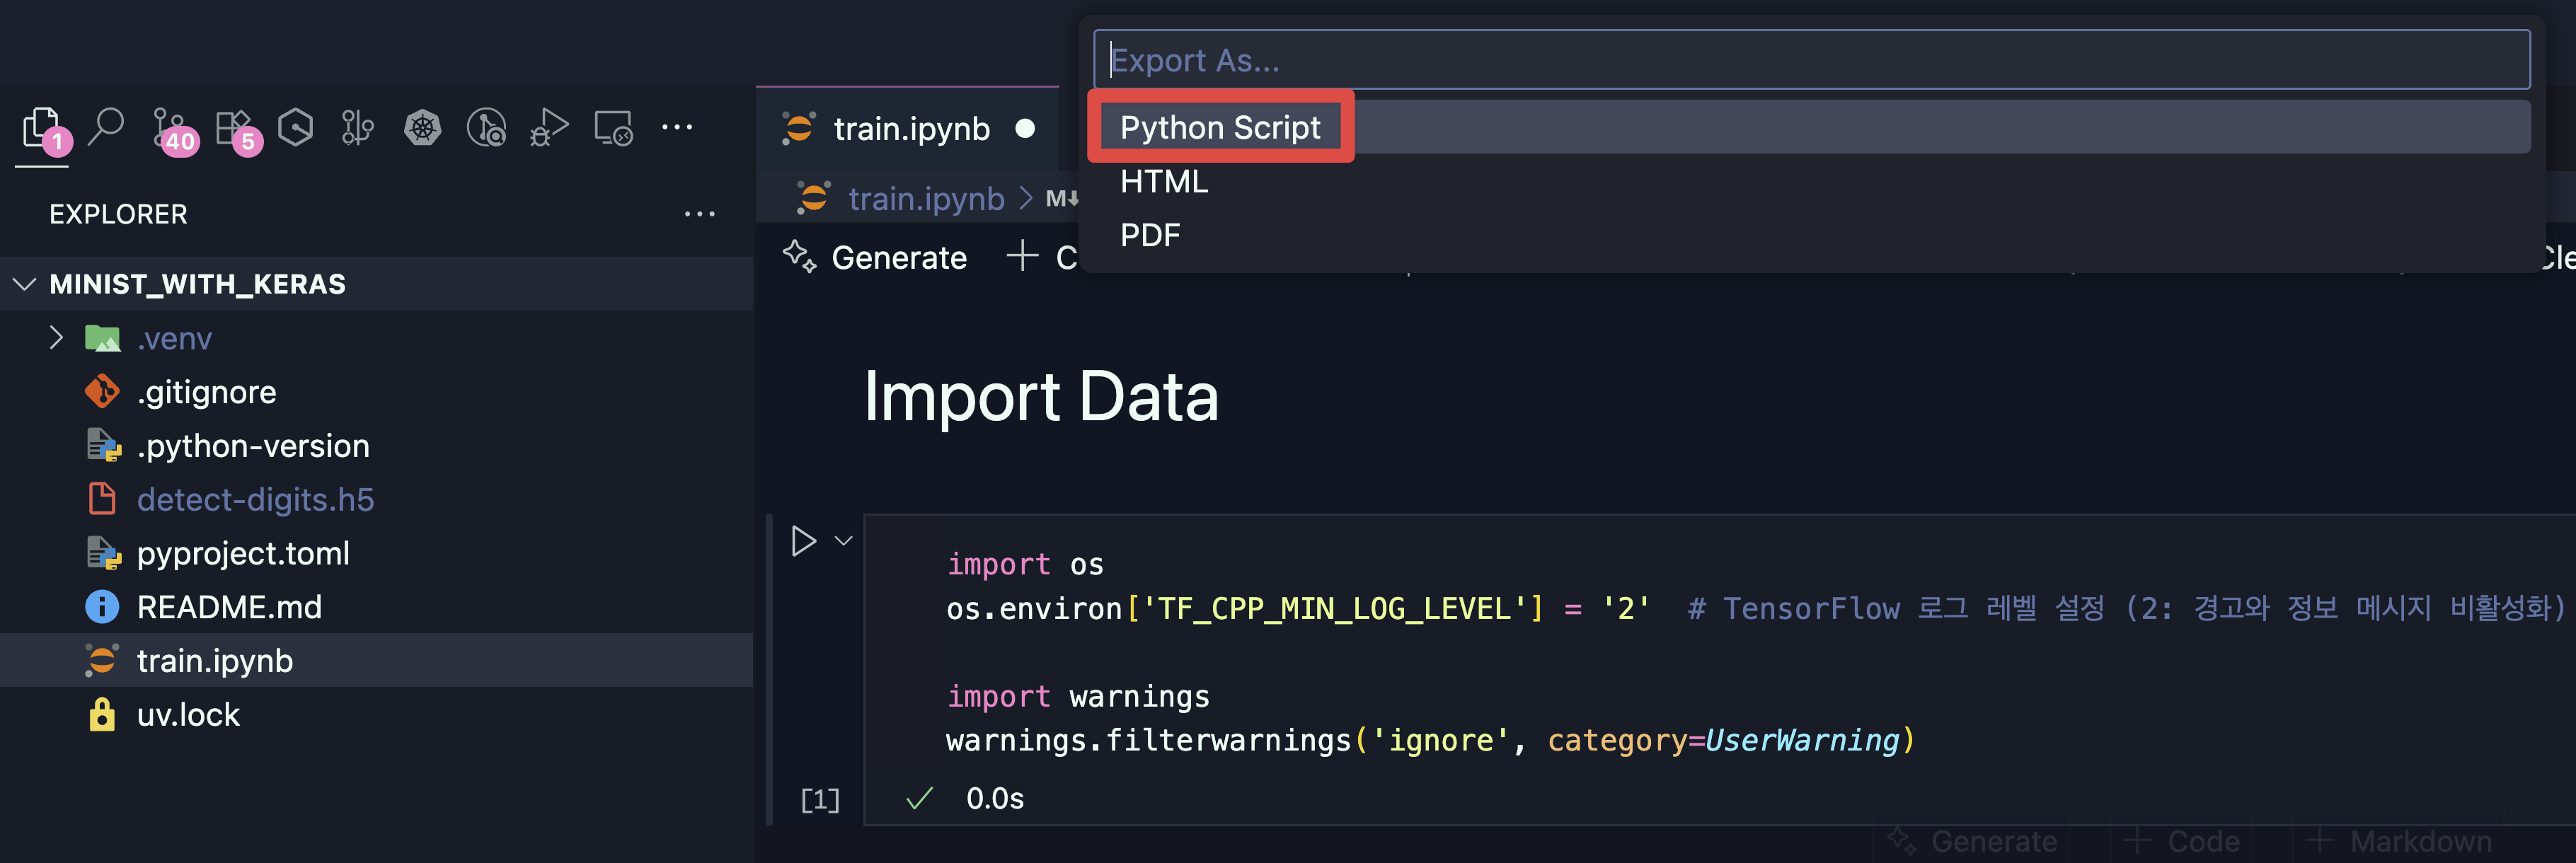Viewport: 2576px width, 863px height.
Task: Click the Generate button in notebook toolbar
Action: (876, 258)
